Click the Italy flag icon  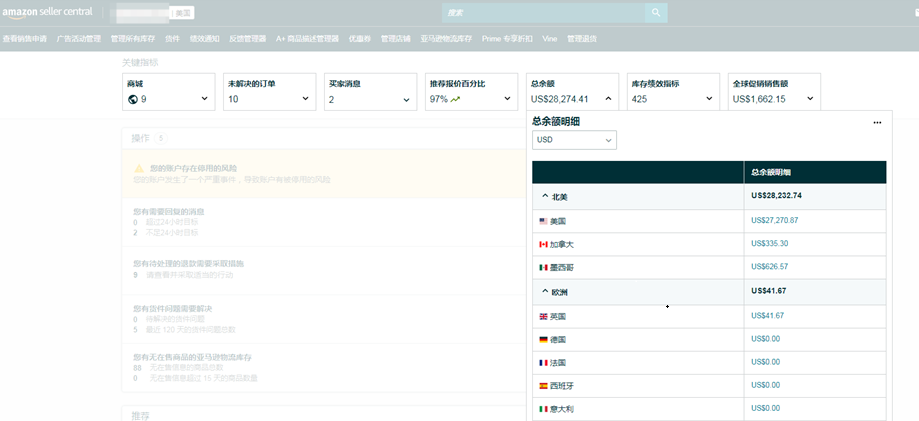coord(543,409)
